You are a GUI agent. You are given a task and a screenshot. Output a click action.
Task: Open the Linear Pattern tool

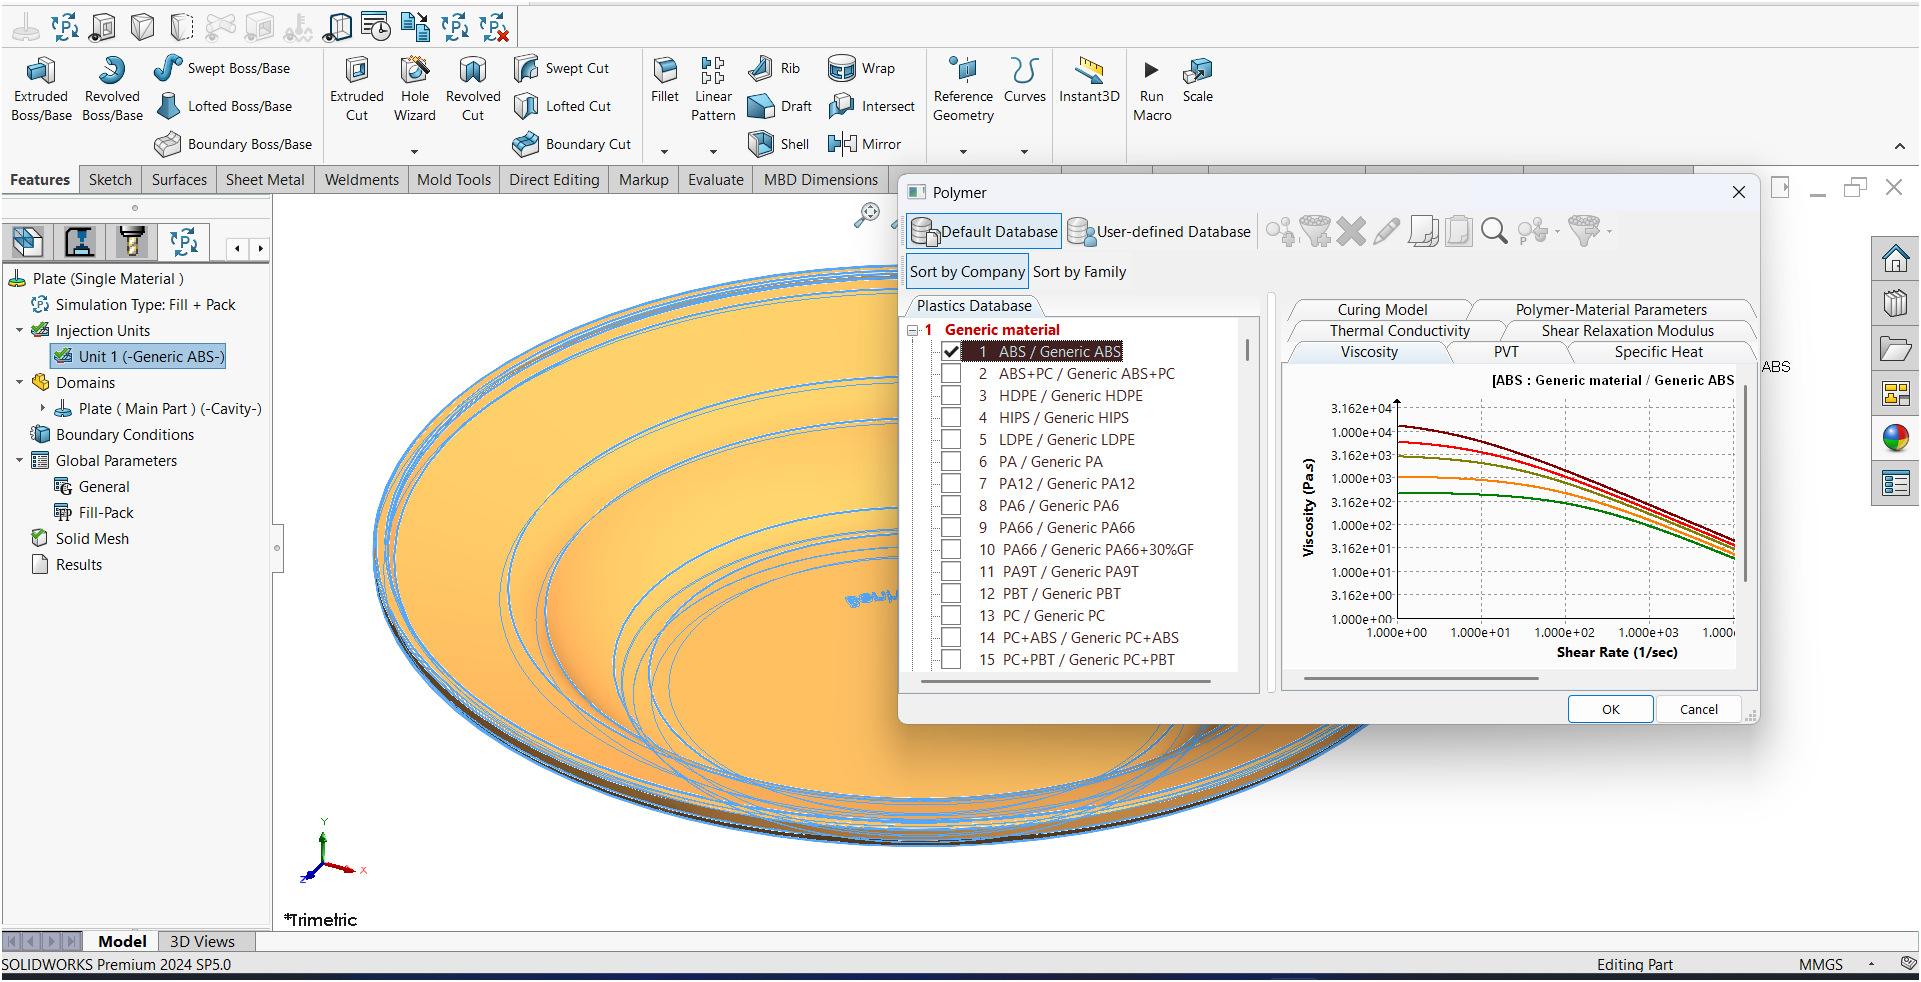[x=713, y=88]
